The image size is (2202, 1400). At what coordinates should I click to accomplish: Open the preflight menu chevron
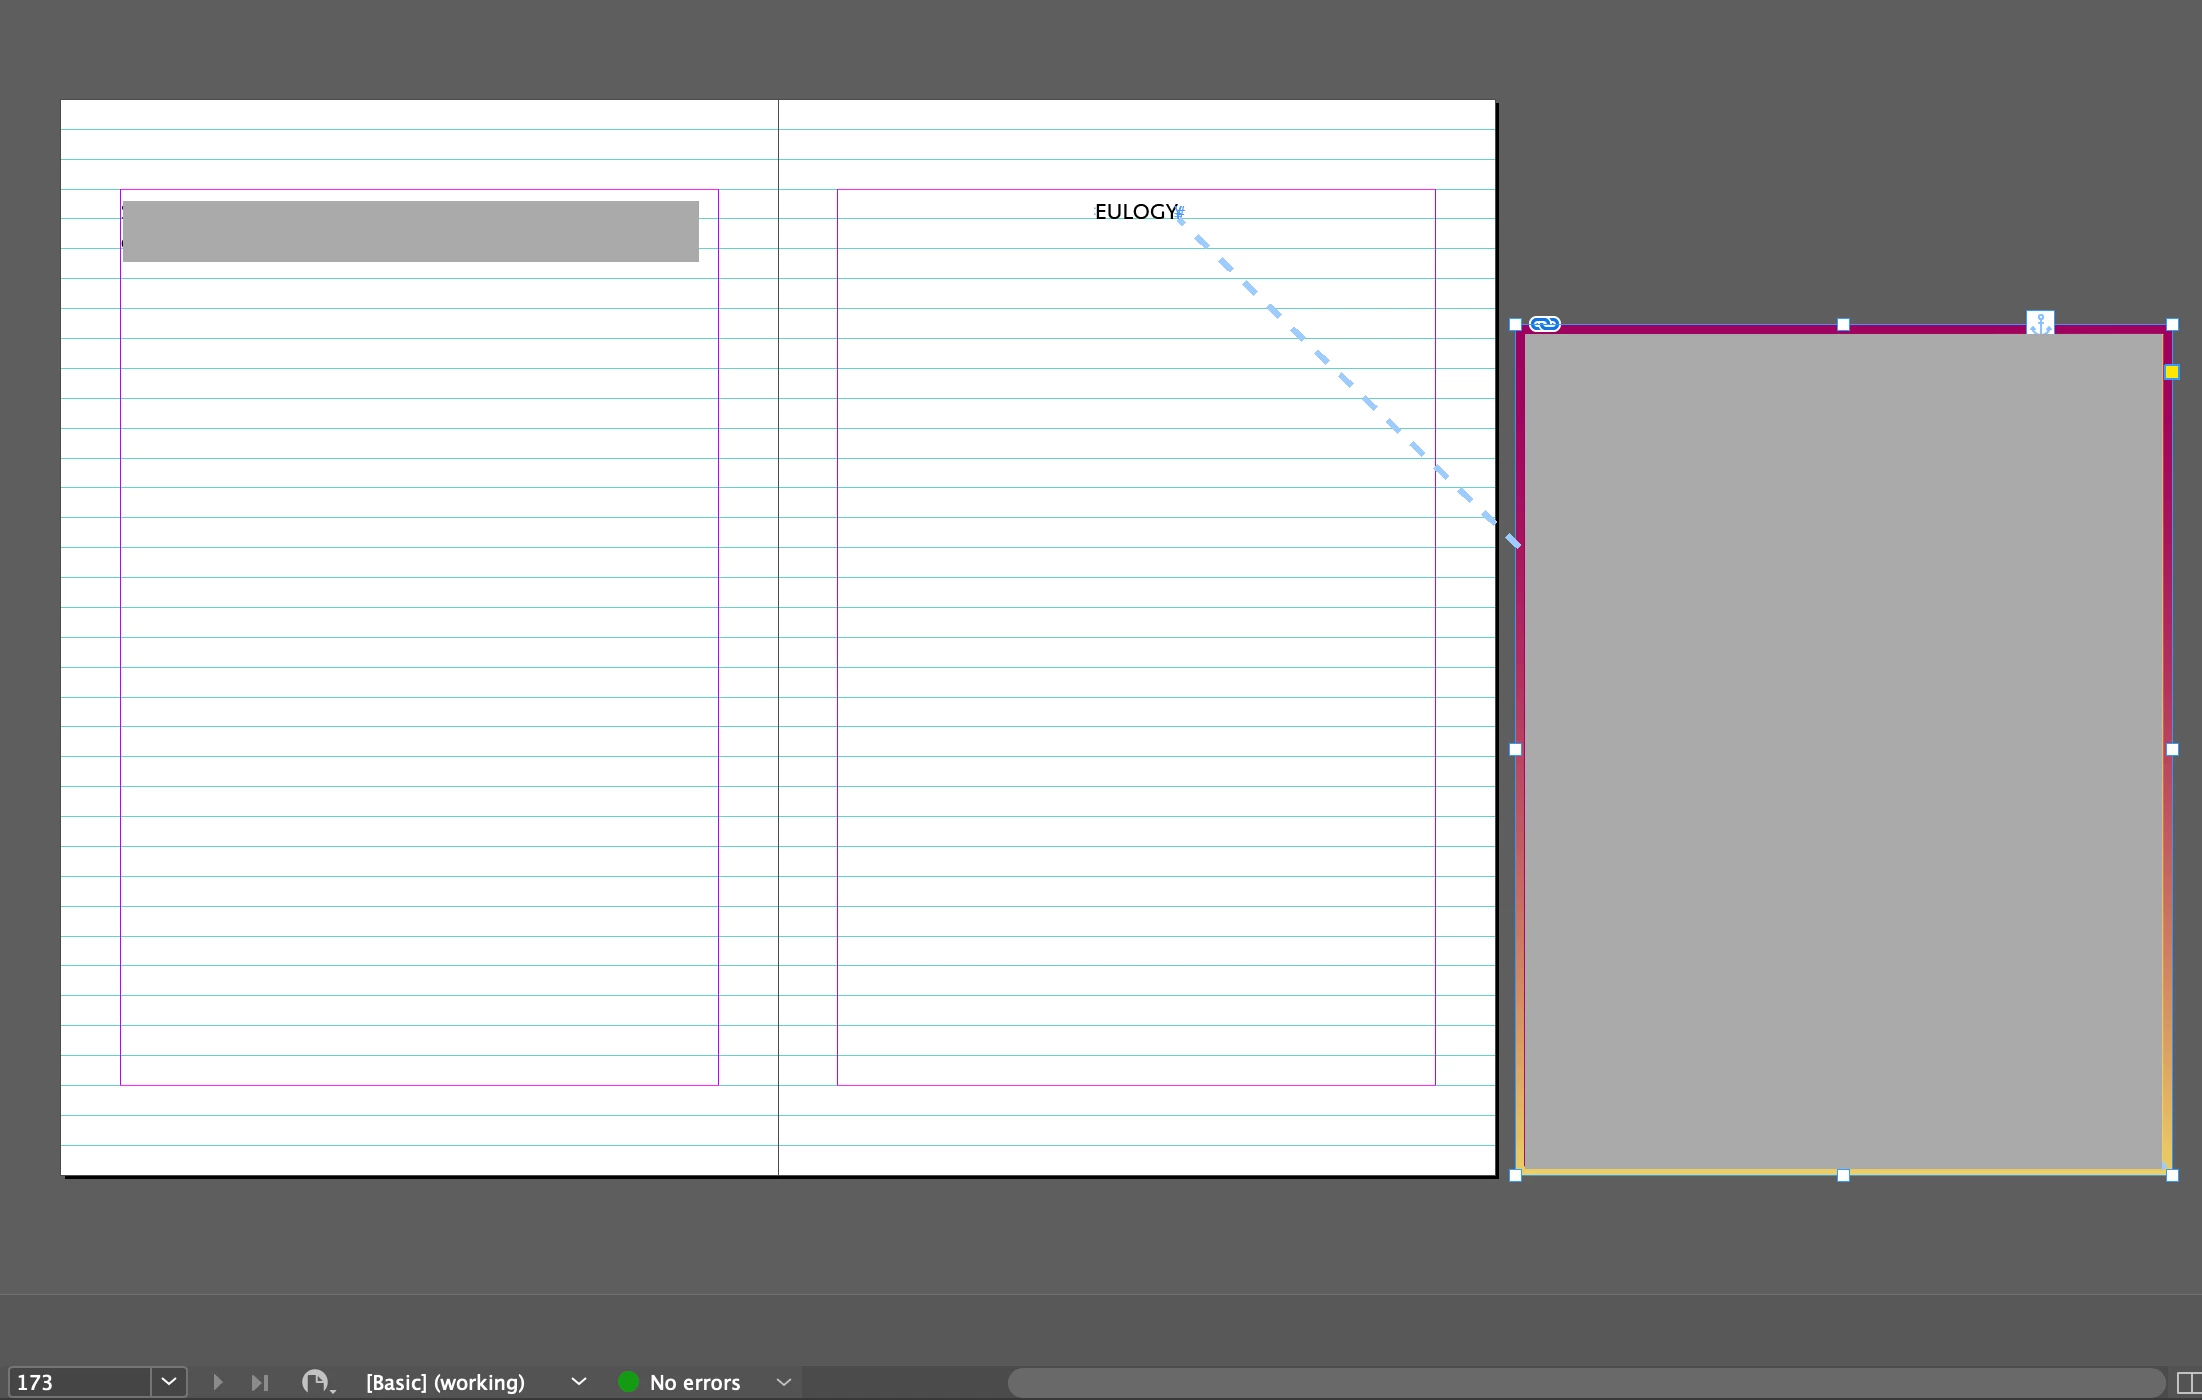784,1382
